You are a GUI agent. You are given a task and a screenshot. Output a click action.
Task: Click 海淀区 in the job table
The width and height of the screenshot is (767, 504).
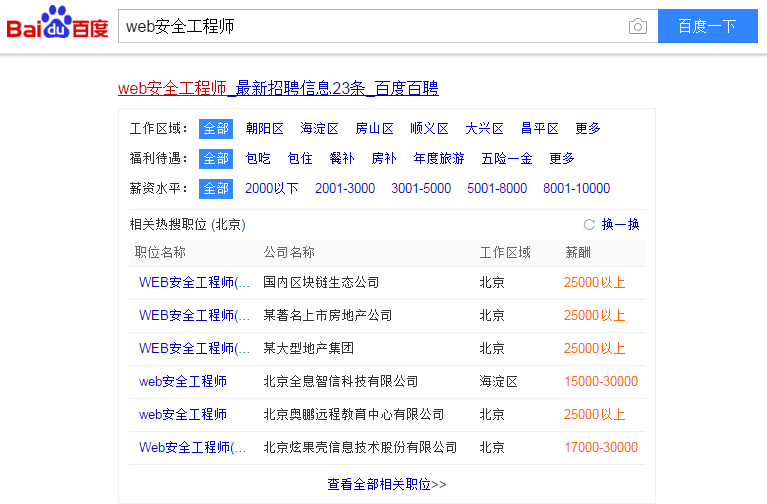[498, 381]
